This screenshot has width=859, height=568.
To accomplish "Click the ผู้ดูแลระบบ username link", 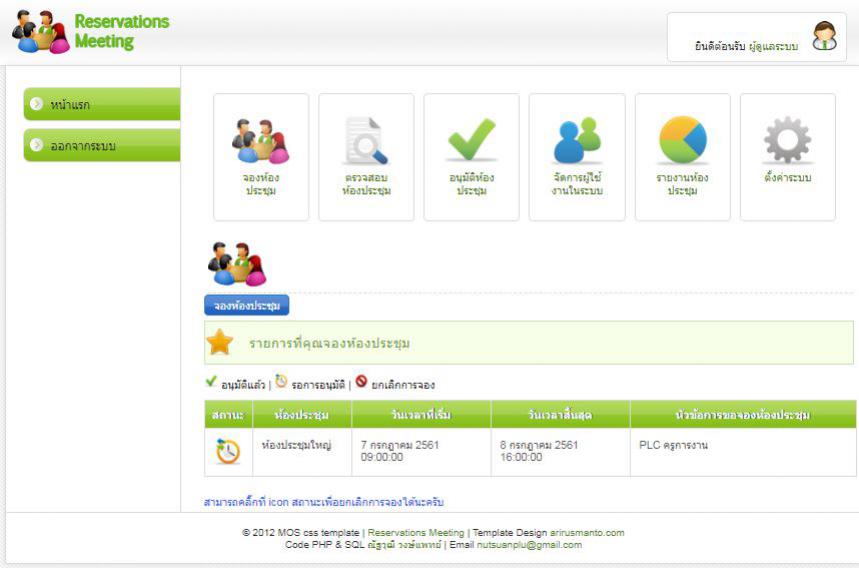I will pyautogui.click(x=774, y=47).
